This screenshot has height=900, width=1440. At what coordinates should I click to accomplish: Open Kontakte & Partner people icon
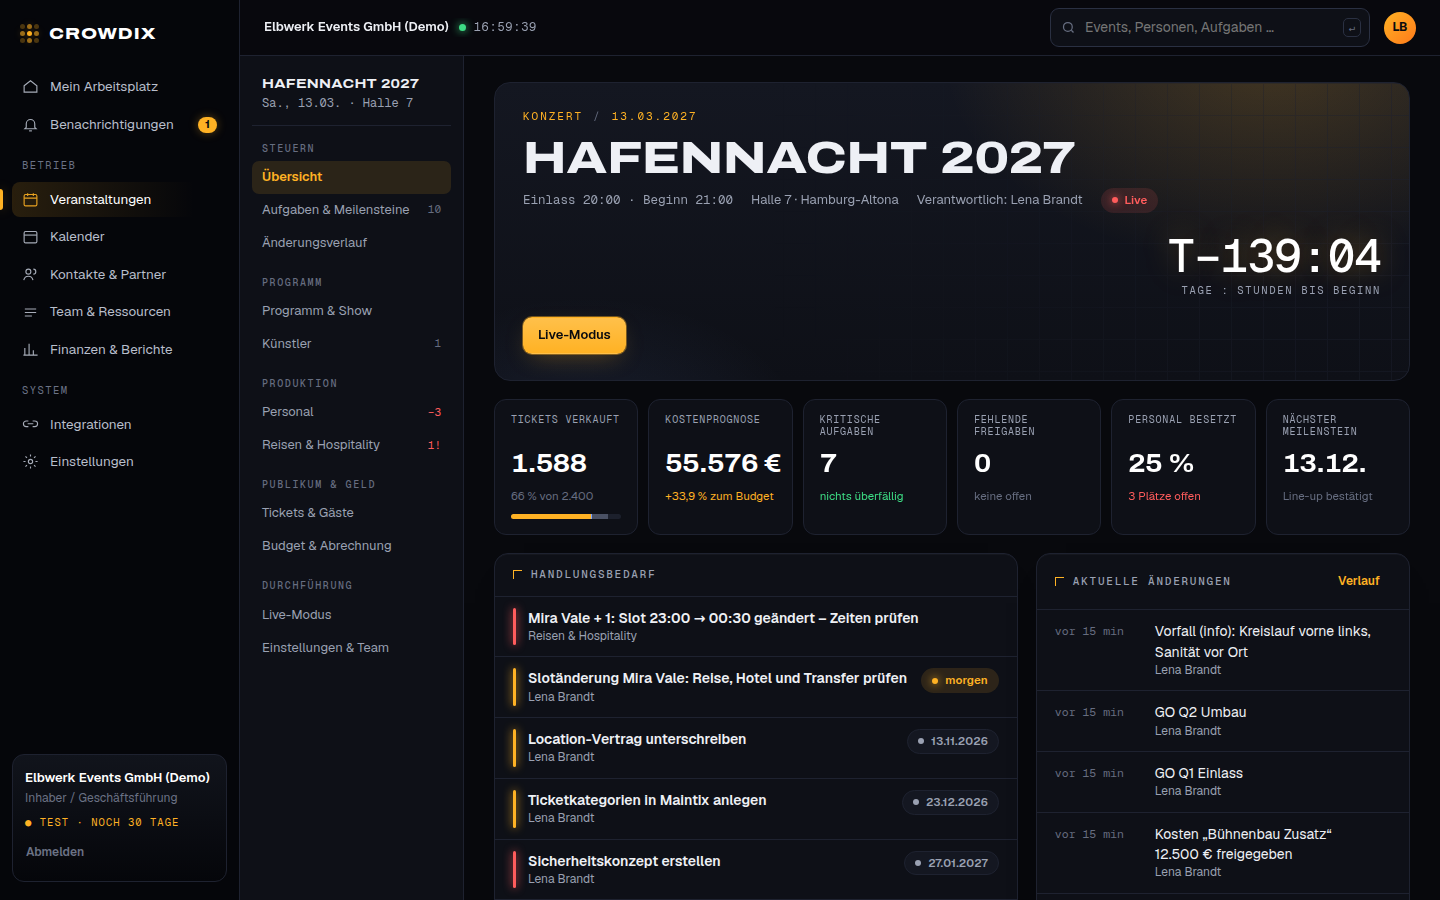click(30, 275)
